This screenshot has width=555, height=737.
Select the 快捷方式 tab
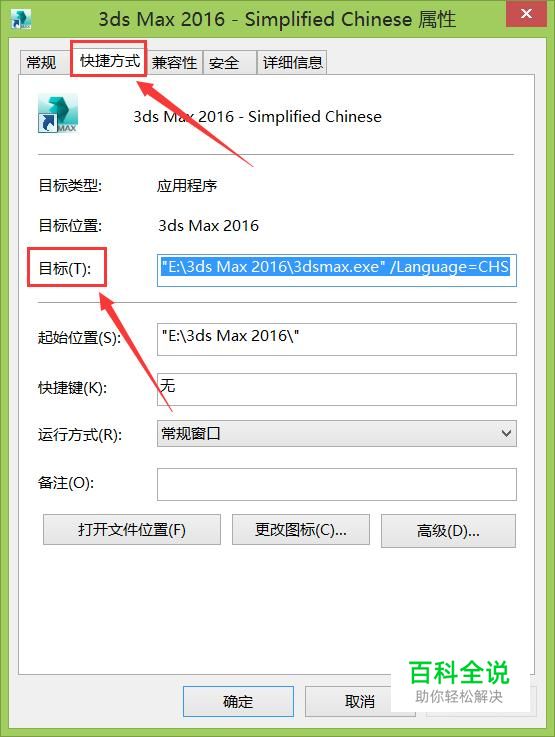pos(109,61)
